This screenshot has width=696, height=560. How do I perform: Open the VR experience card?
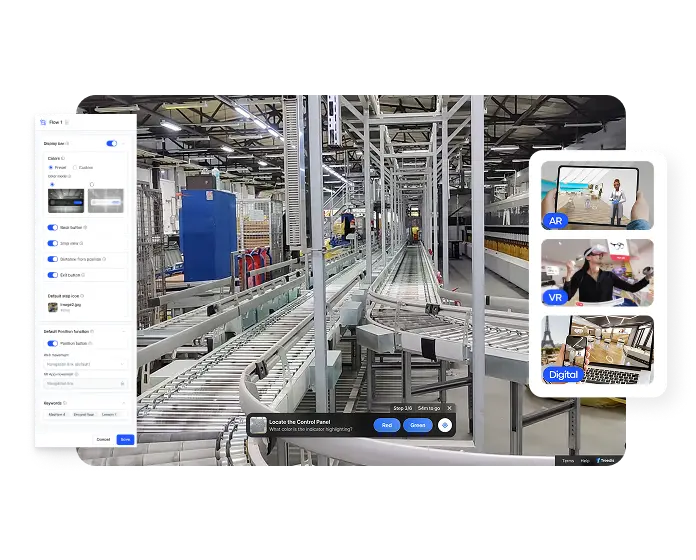(x=597, y=273)
